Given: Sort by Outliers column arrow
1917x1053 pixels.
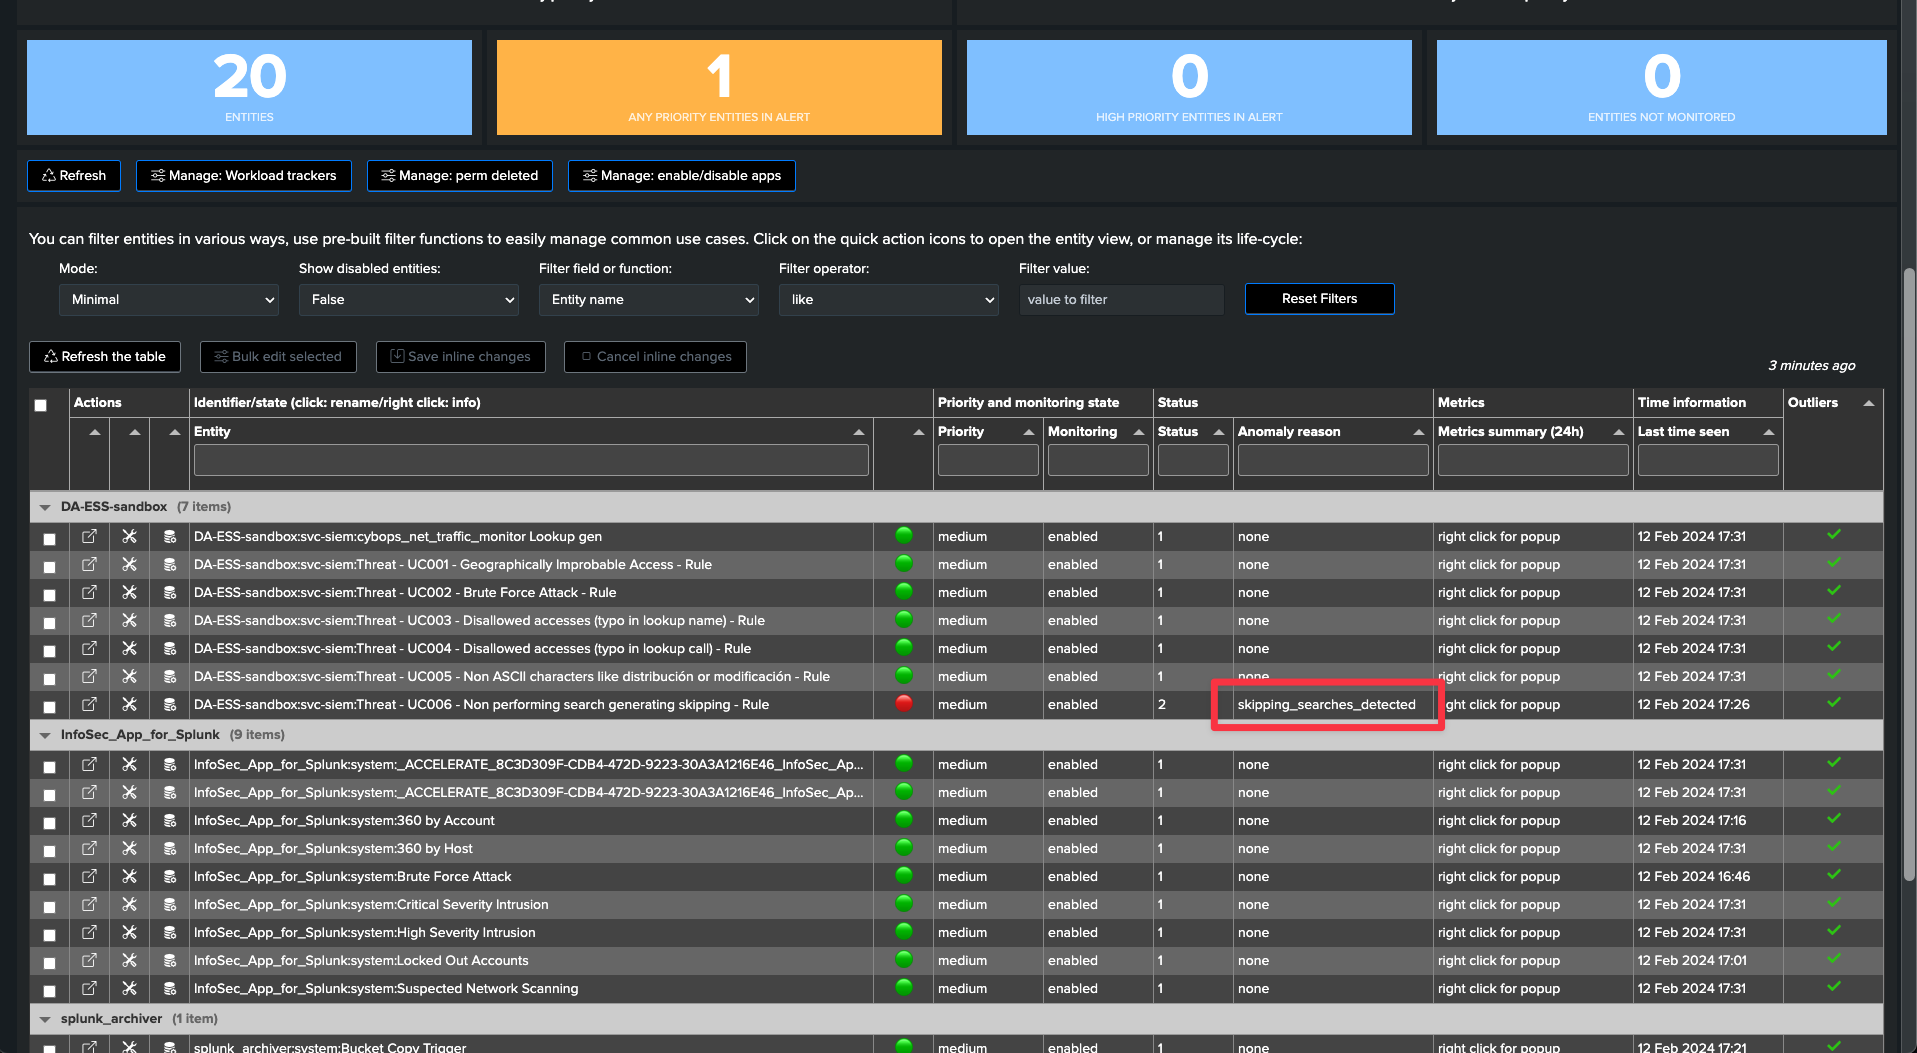Looking at the screenshot, I should 1868,403.
